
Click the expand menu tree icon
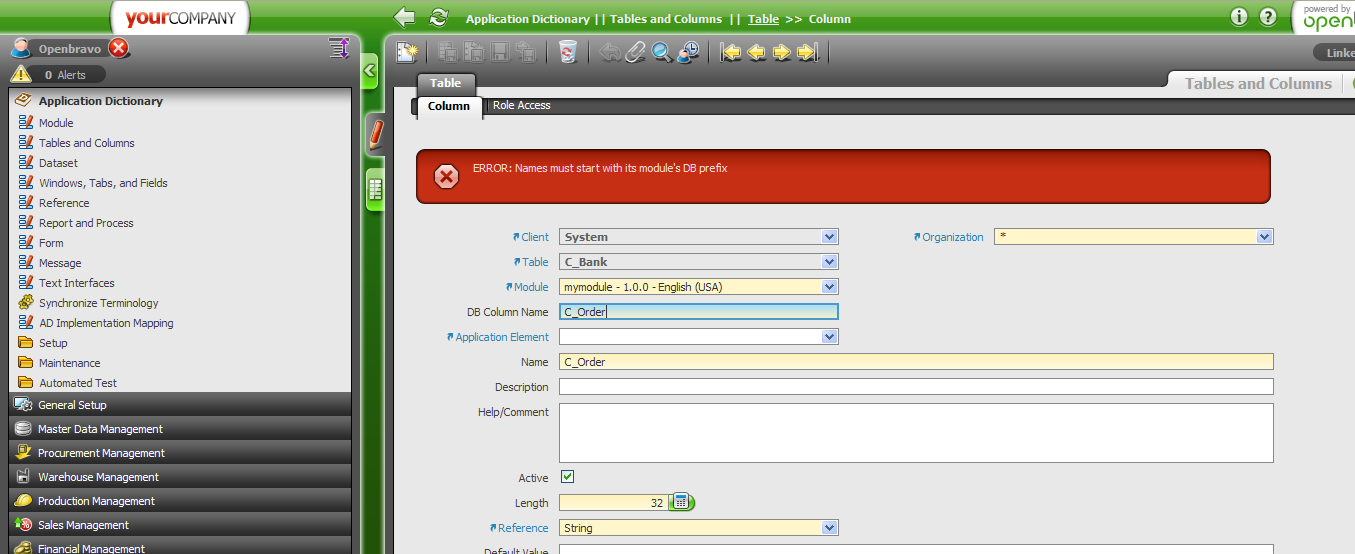coord(338,48)
